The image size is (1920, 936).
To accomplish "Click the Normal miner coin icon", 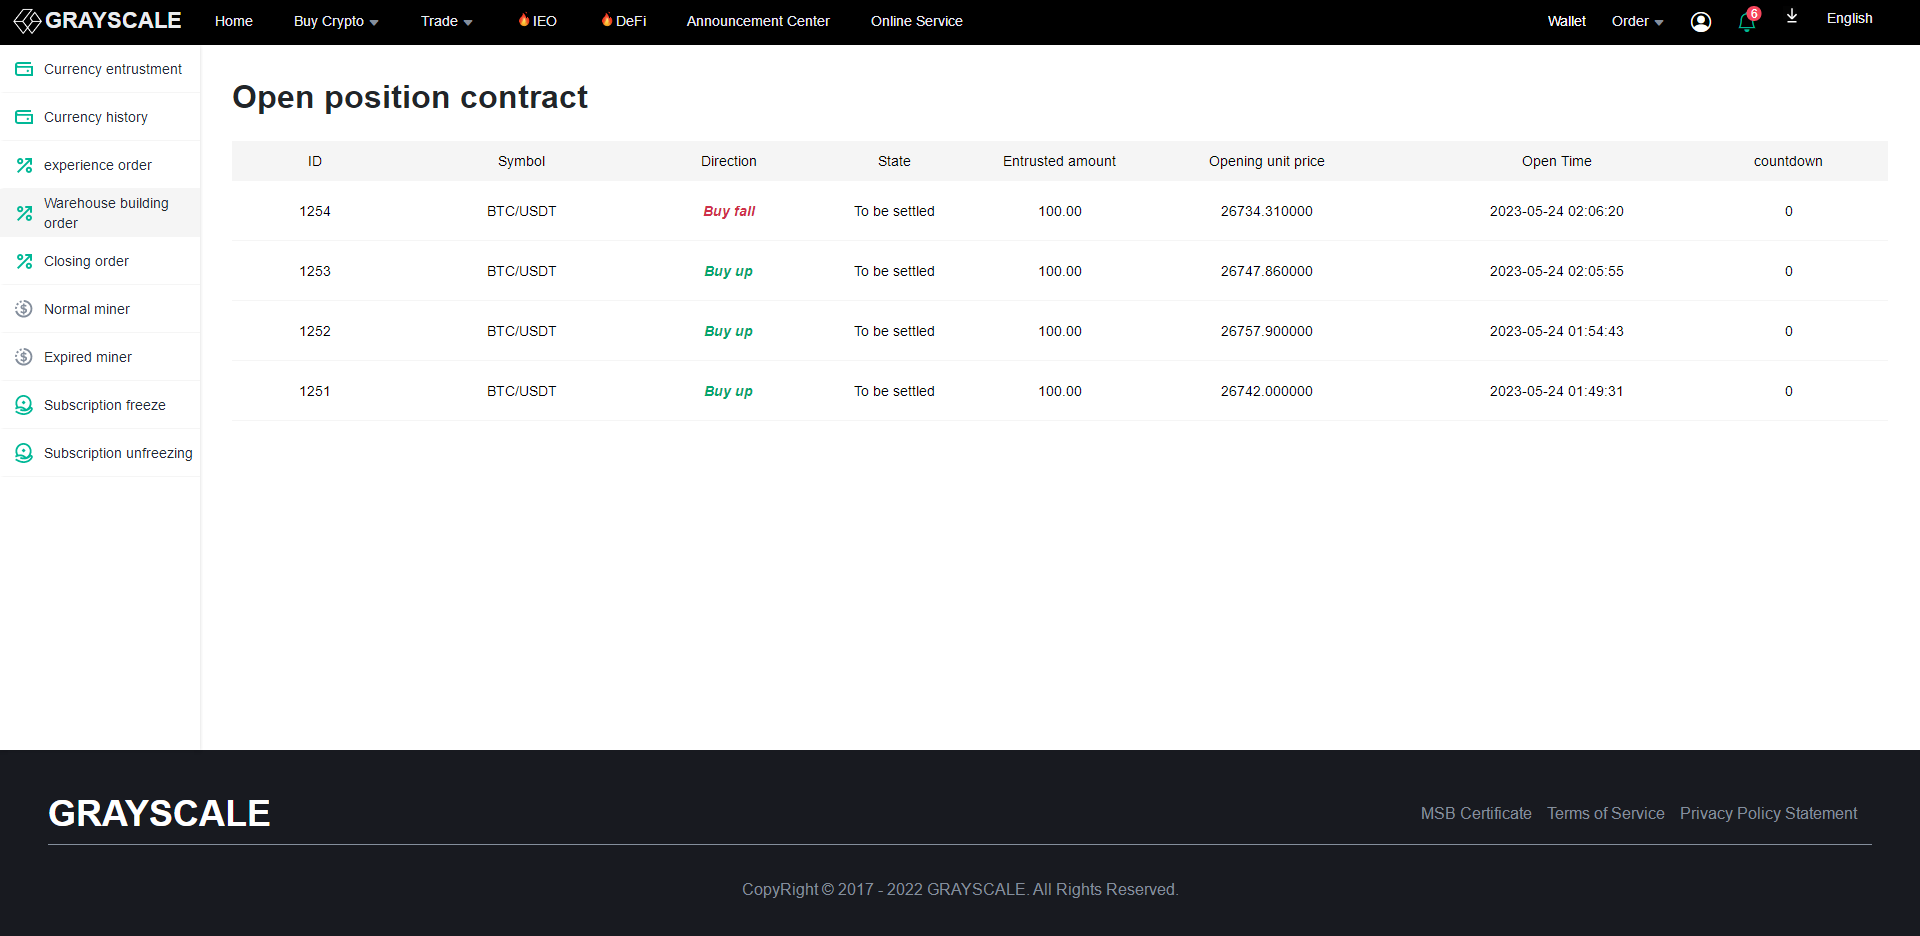I will click(24, 309).
